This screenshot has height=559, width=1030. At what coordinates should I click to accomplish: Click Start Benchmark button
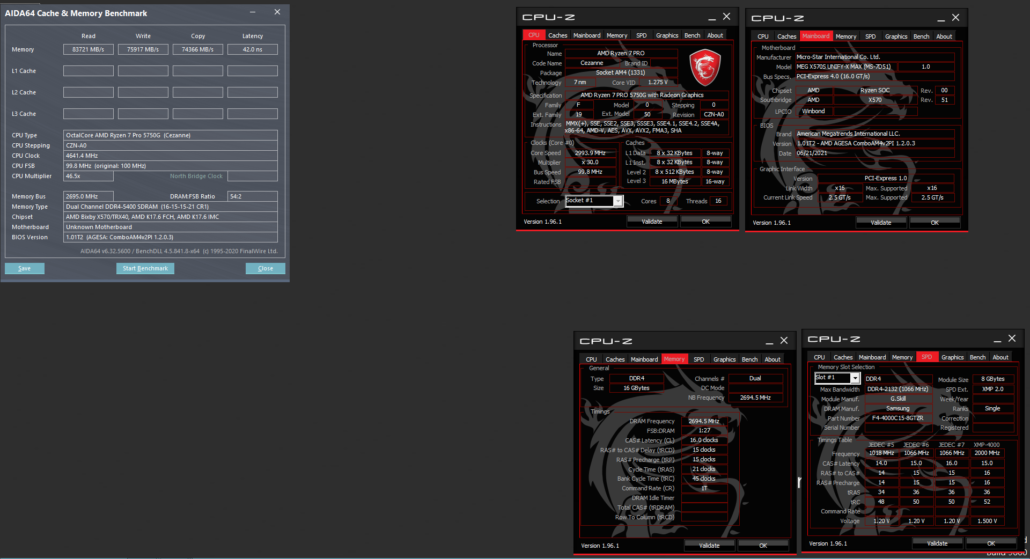pyautogui.click(x=145, y=268)
